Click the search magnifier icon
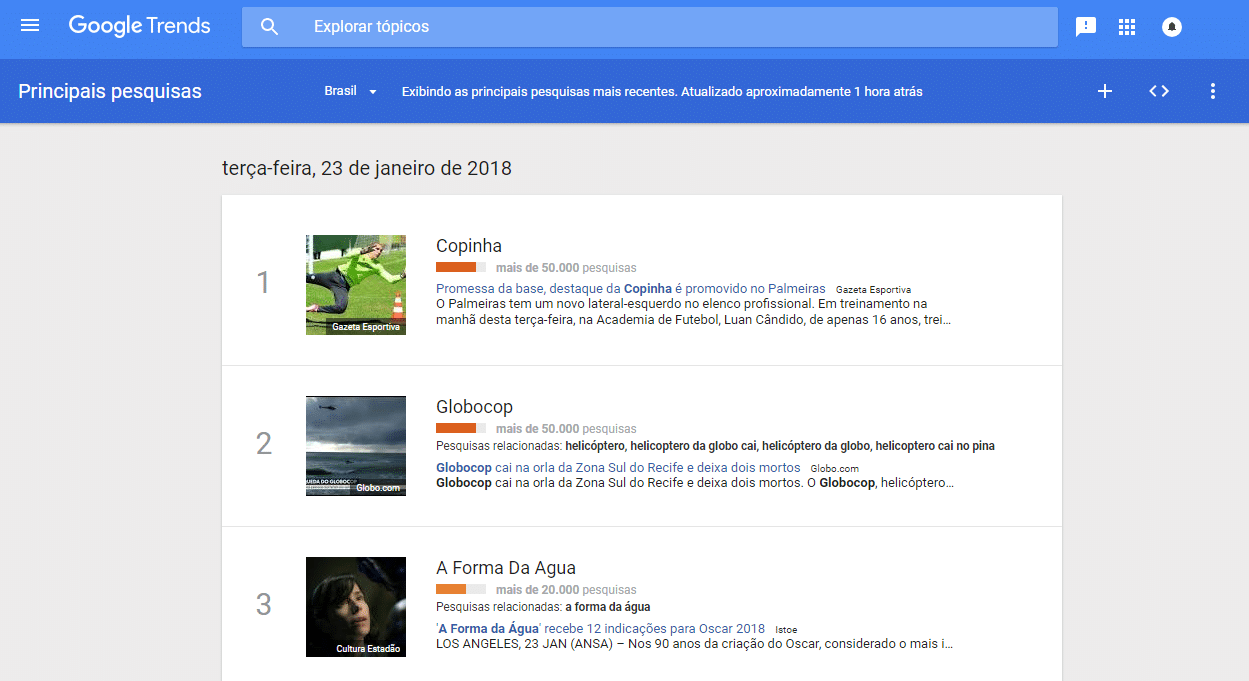Viewport: 1249px width, 681px height. tap(269, 27)
